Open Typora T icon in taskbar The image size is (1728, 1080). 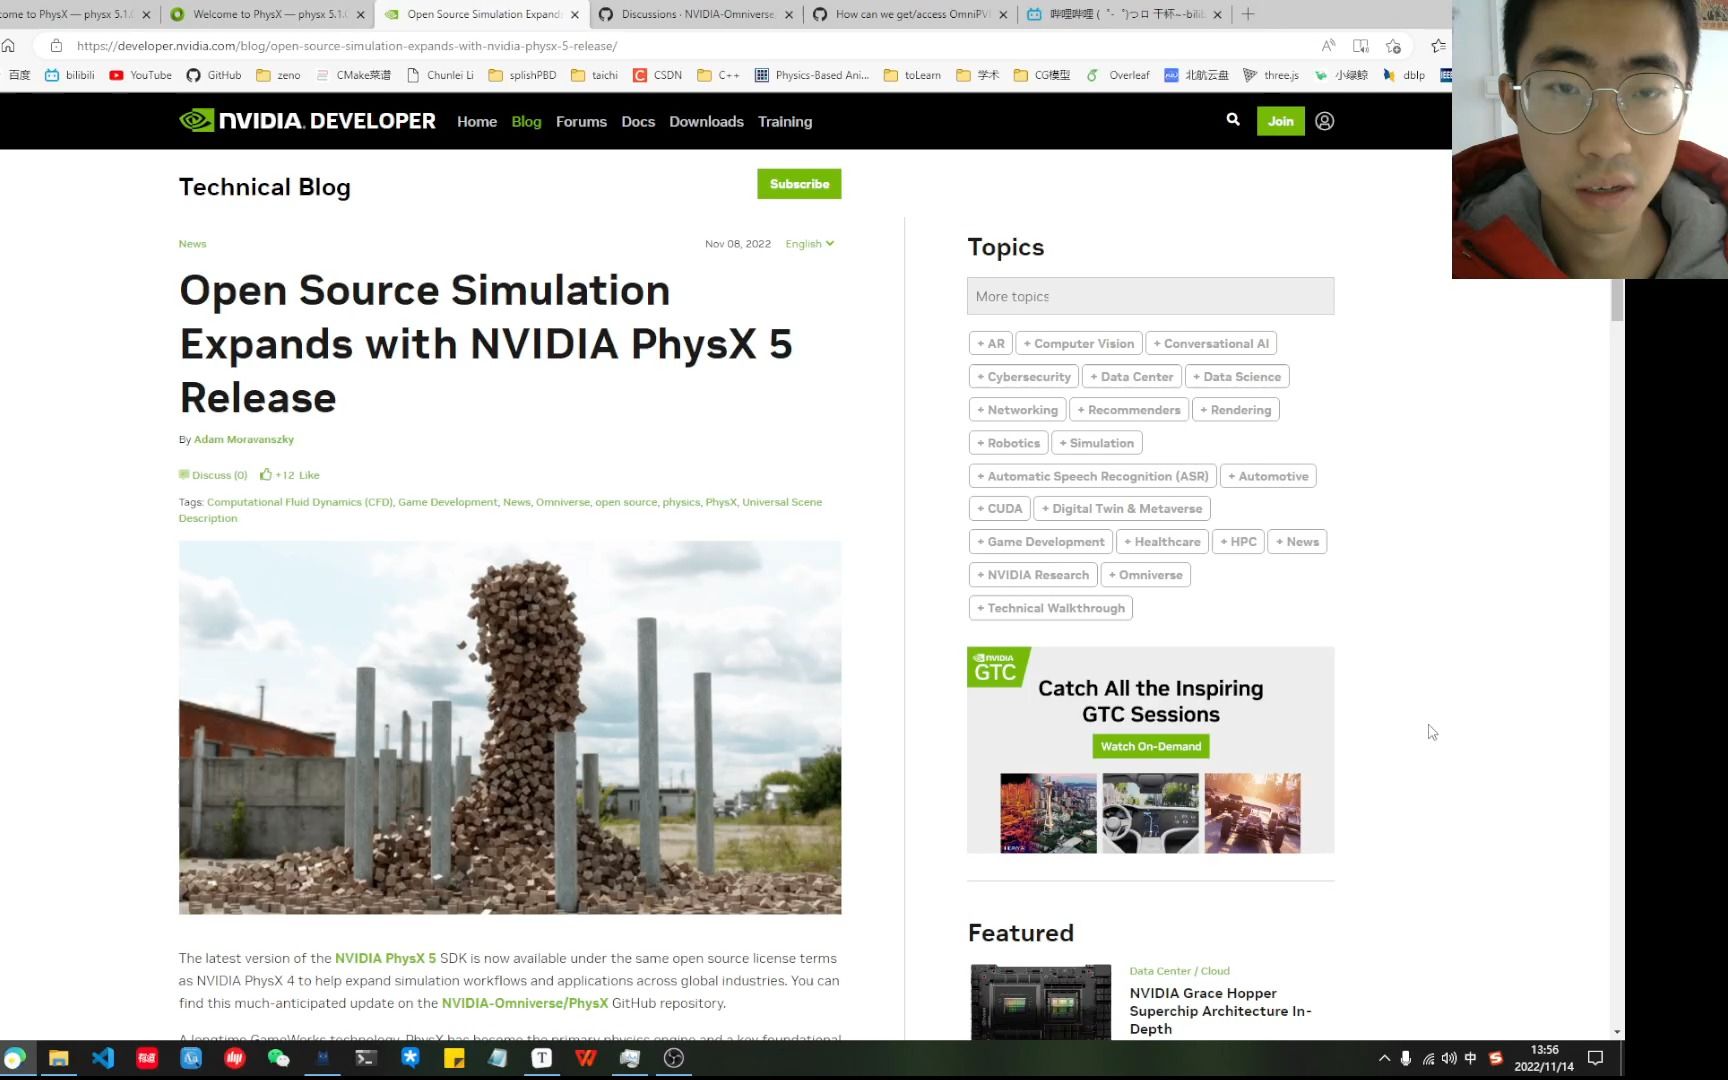point(542,1058)
